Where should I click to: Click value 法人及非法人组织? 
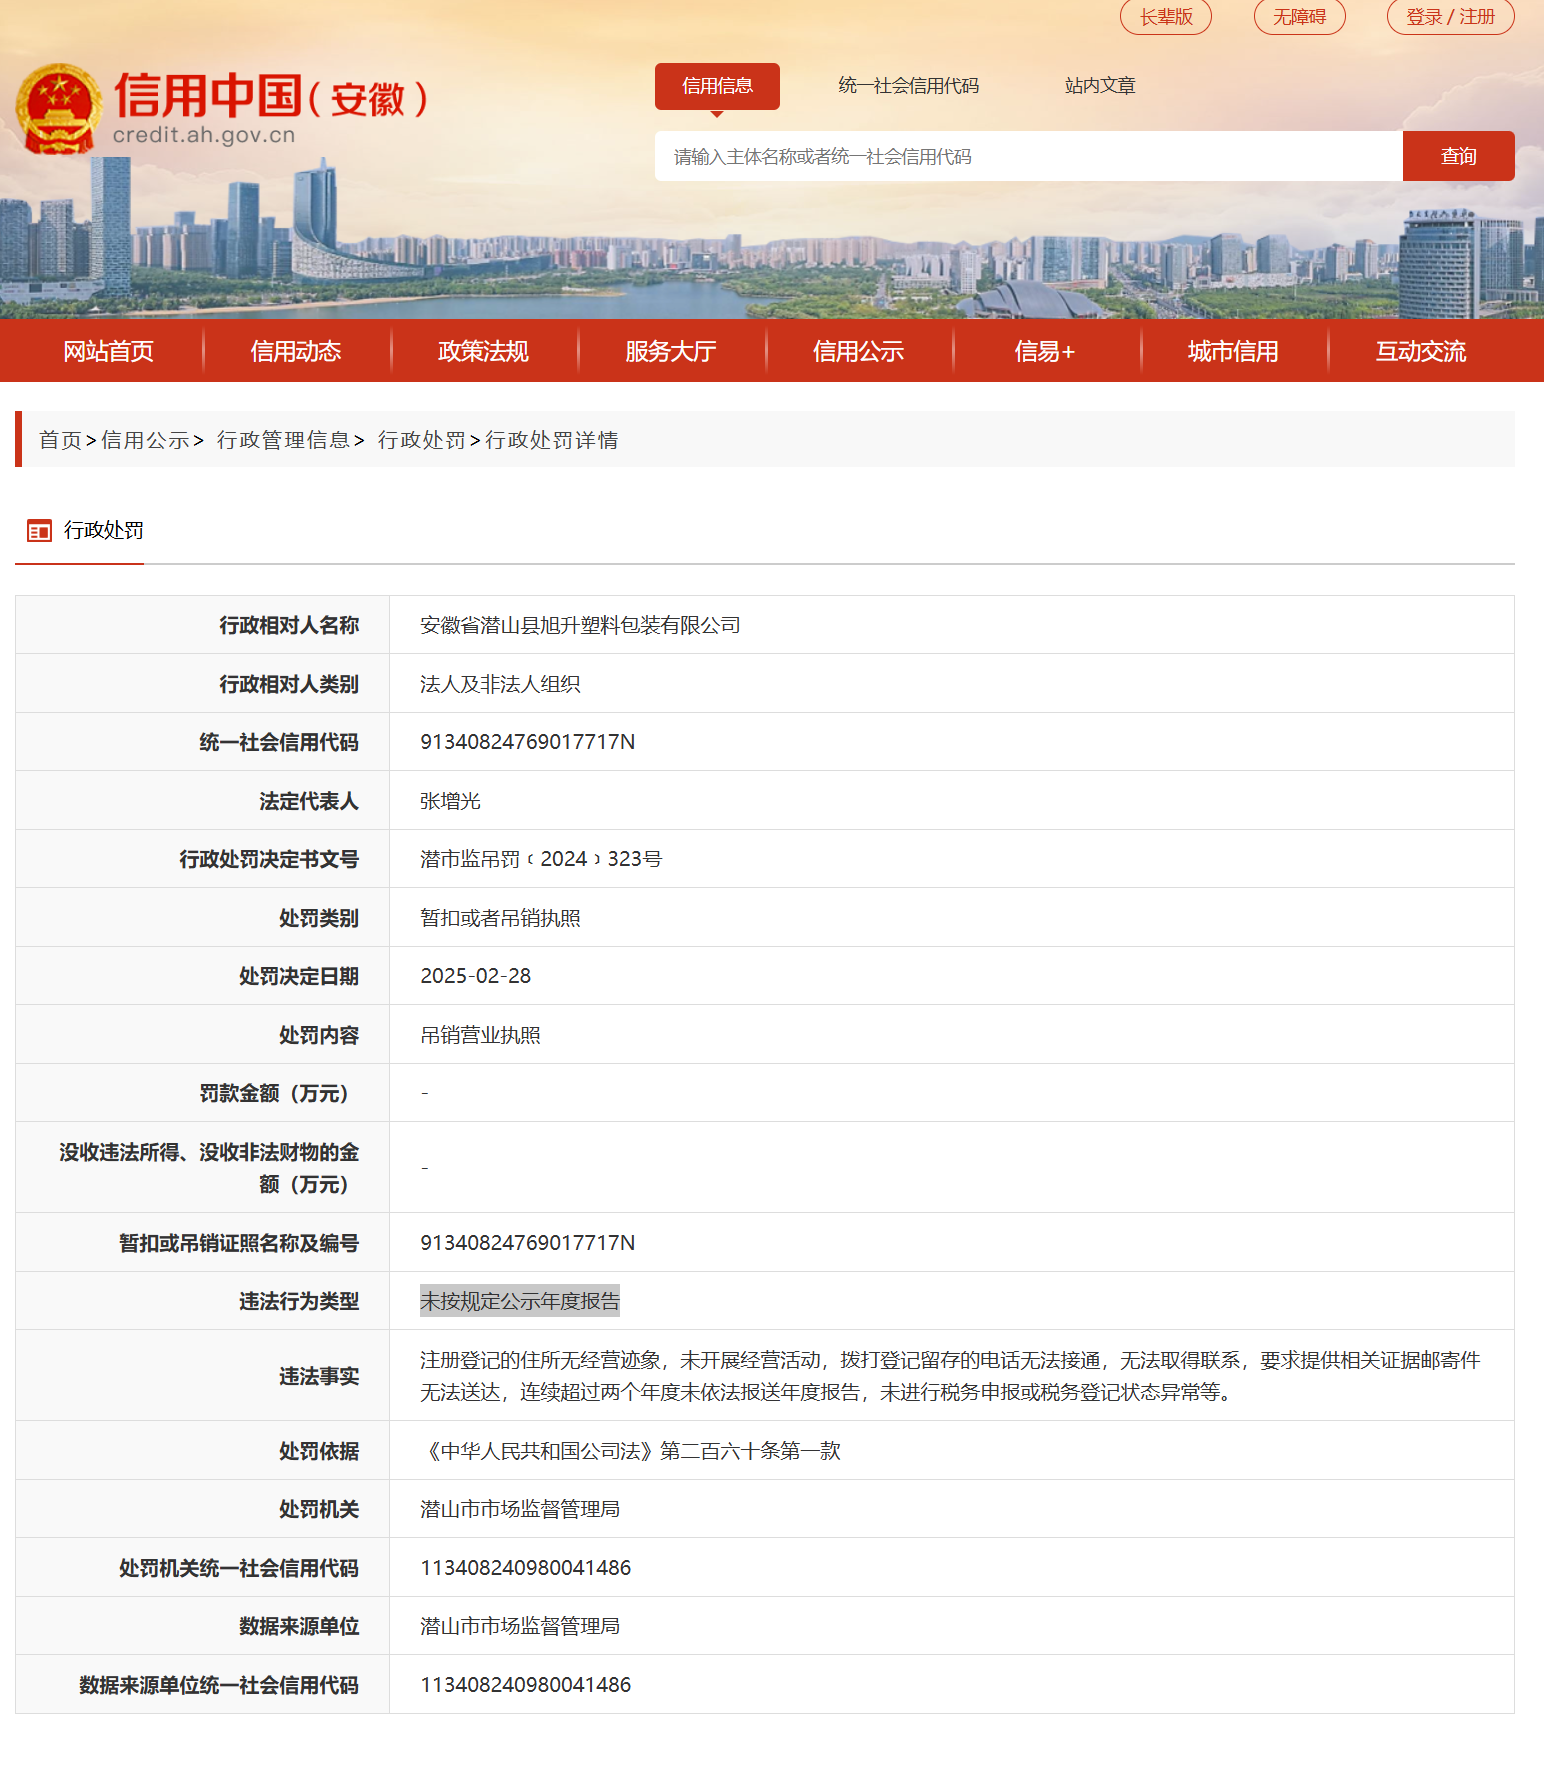coord(500,684)
